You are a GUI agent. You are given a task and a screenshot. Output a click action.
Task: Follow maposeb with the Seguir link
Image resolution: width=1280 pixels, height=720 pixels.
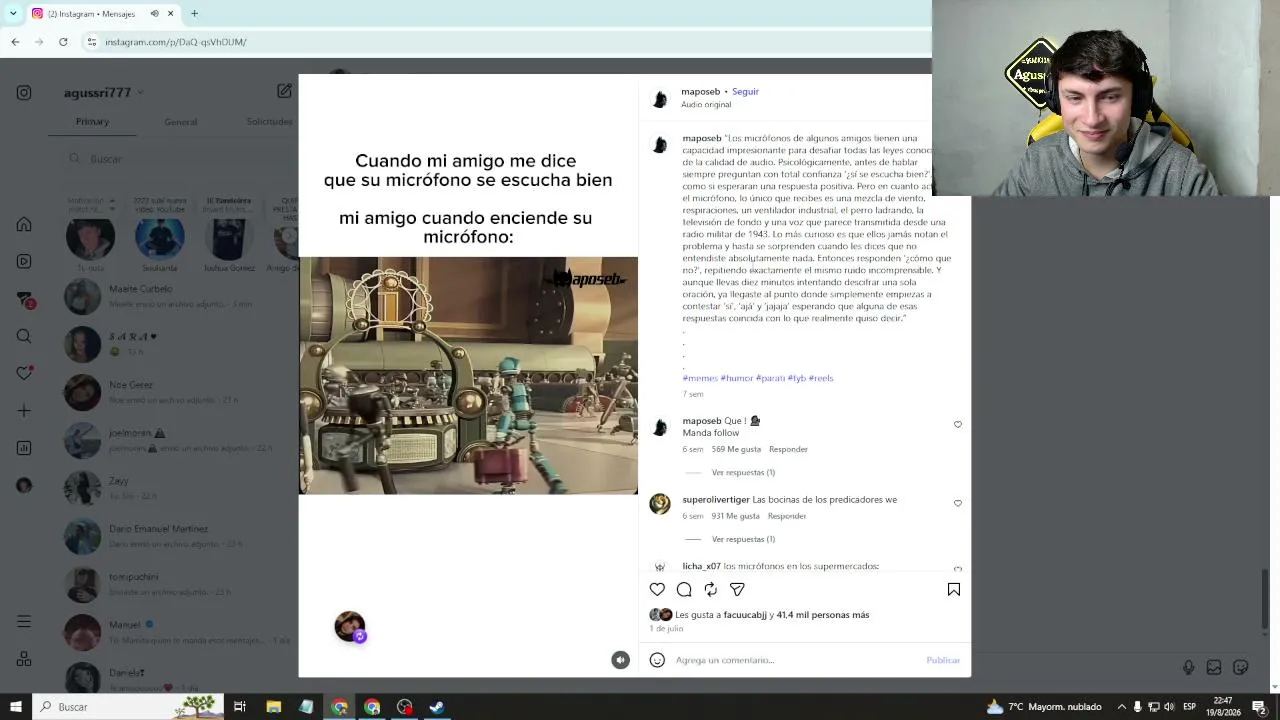click(745, 92)
